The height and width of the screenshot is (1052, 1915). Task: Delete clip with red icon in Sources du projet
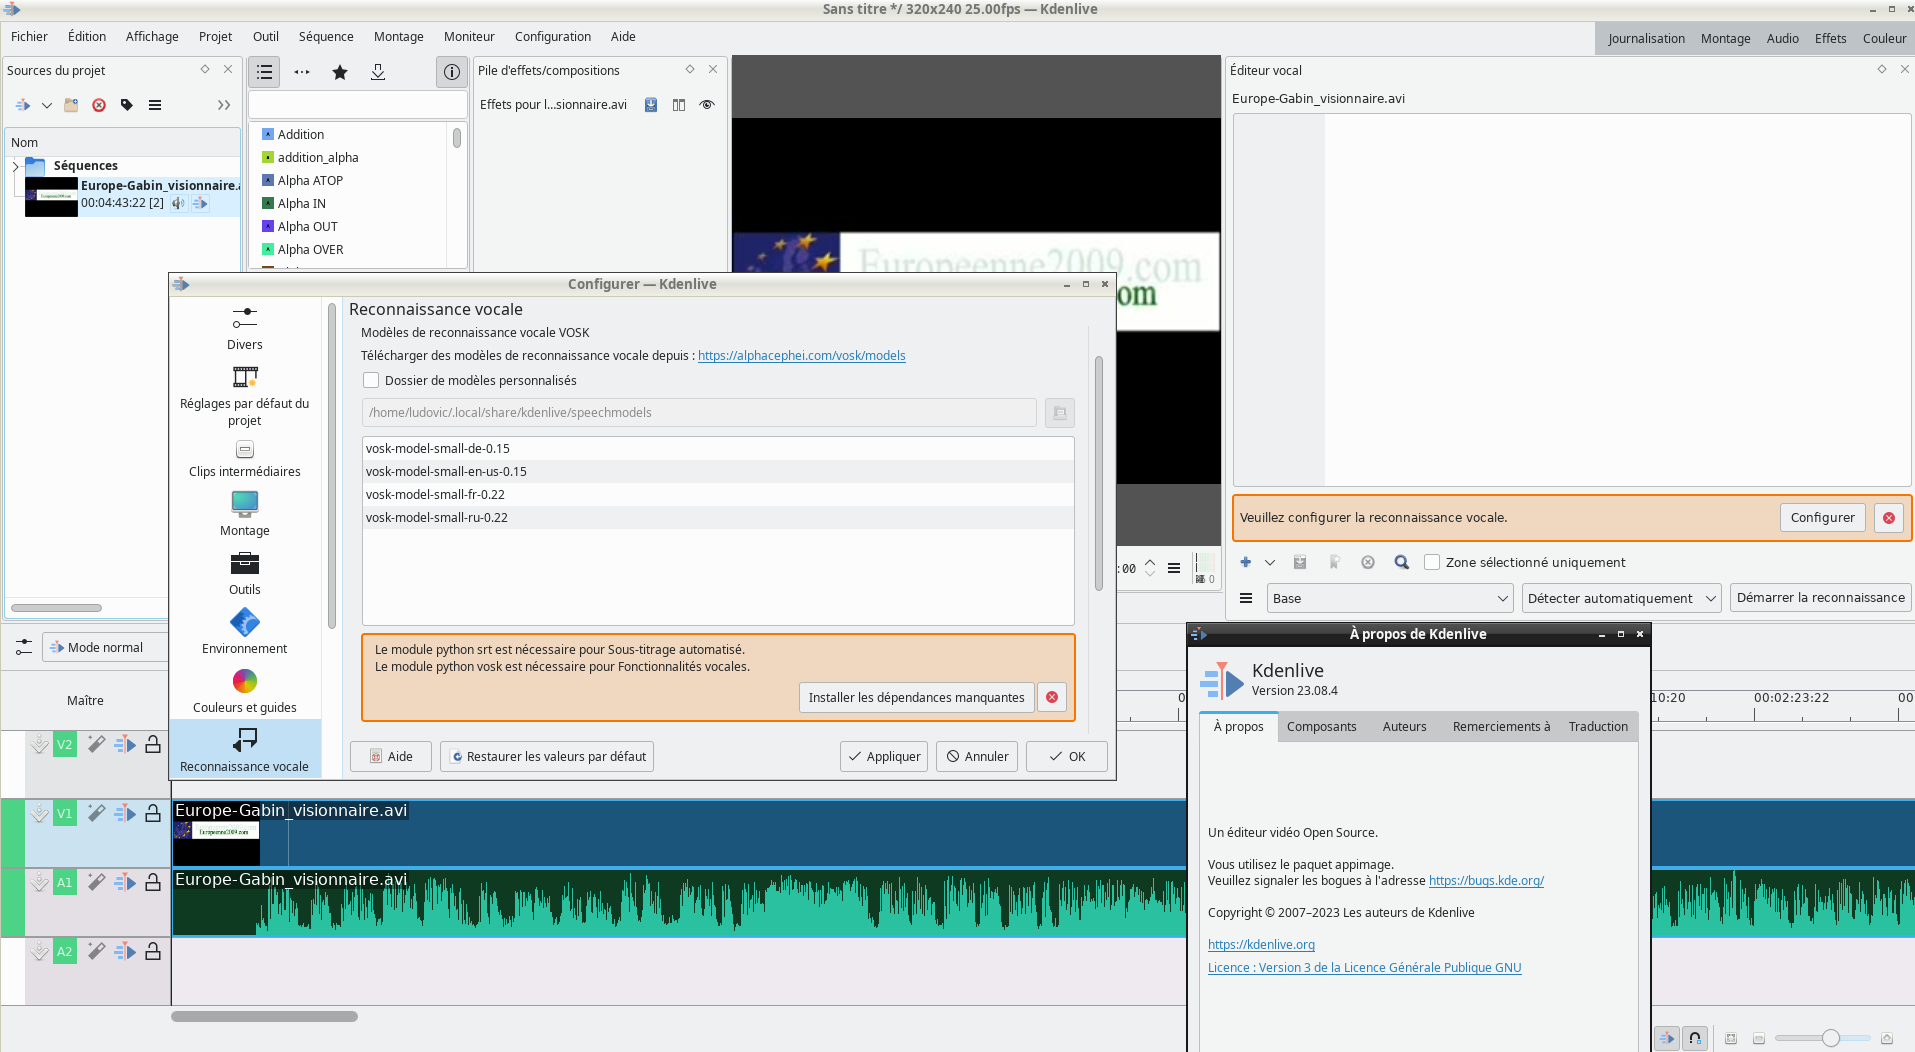99,105
